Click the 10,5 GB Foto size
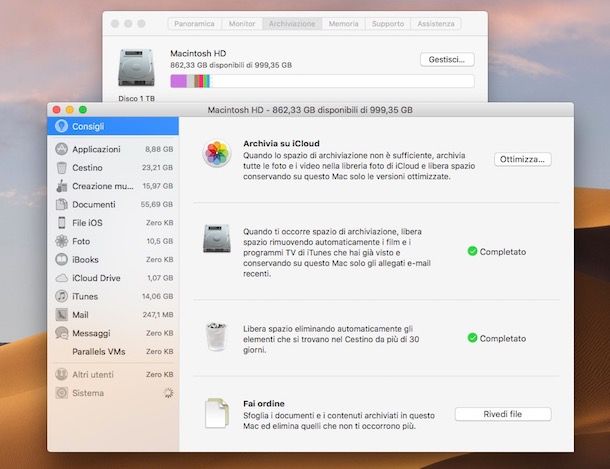The width and height of the screenshot is (610, 469). pyautogui.click(x=160, y=241)
